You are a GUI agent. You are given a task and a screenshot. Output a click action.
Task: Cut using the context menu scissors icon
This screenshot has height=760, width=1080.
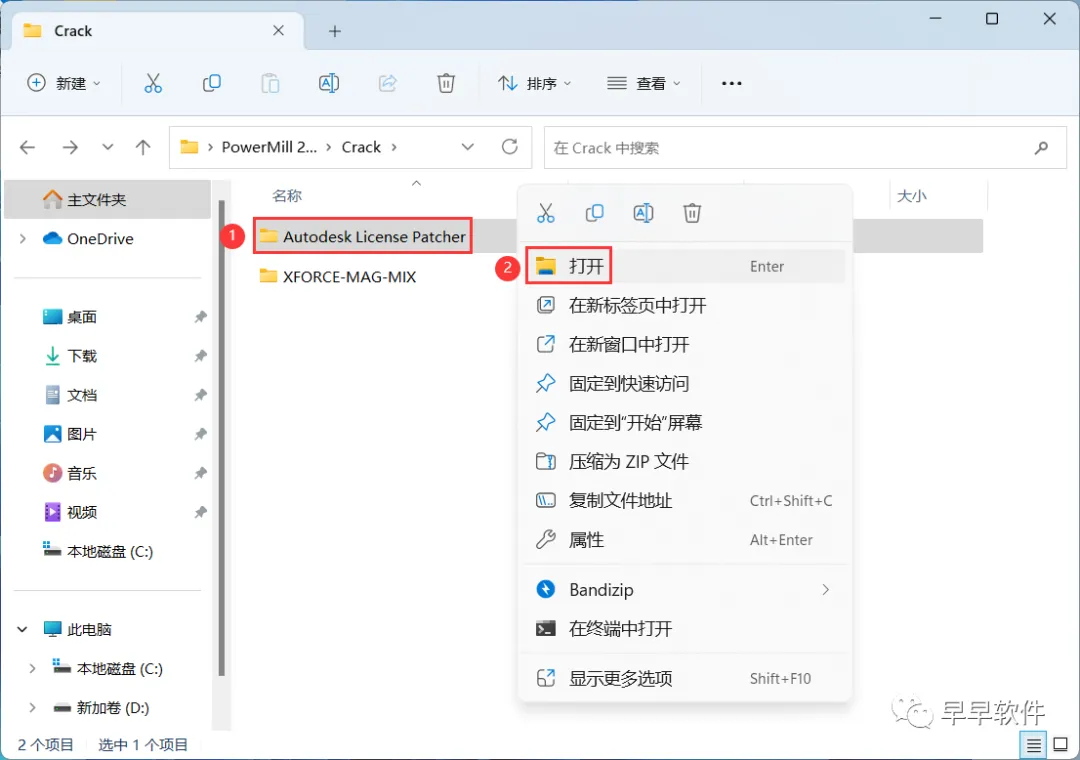(546, 213)
